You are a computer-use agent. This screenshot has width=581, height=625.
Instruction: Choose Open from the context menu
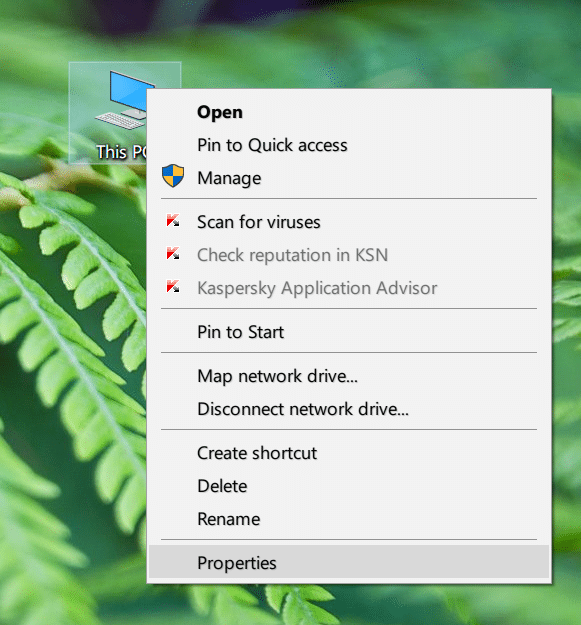[x=349, y=112]
